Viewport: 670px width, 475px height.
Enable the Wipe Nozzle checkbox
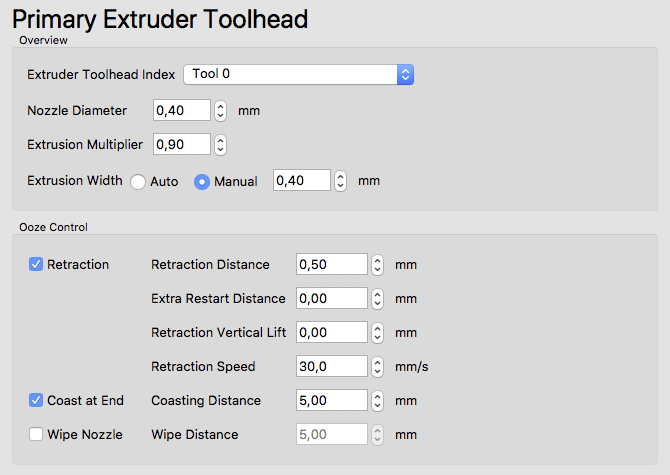click(x=36, y=435)
